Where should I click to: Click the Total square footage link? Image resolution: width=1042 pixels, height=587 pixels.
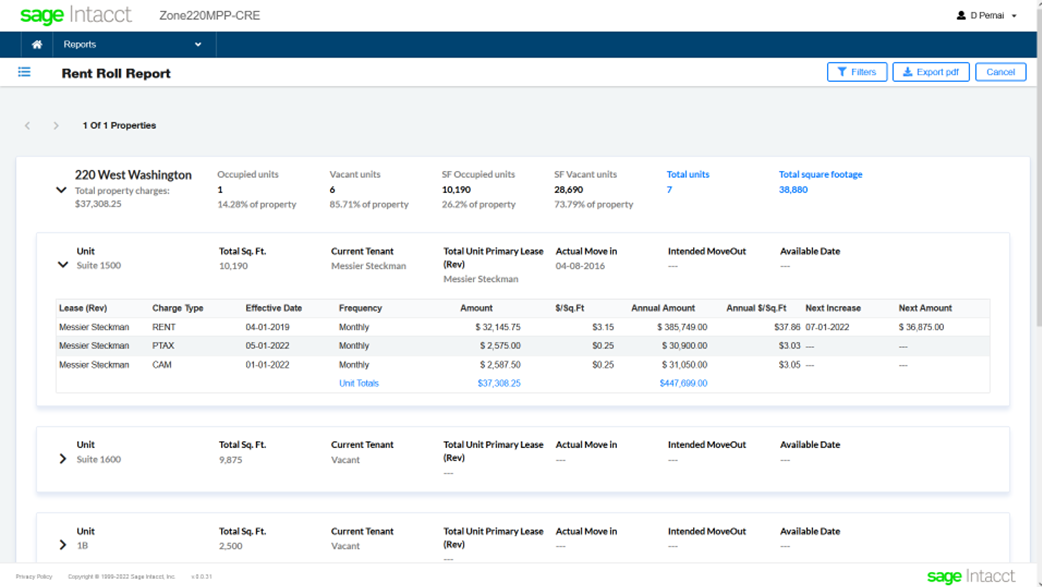(x=820, y=175)
